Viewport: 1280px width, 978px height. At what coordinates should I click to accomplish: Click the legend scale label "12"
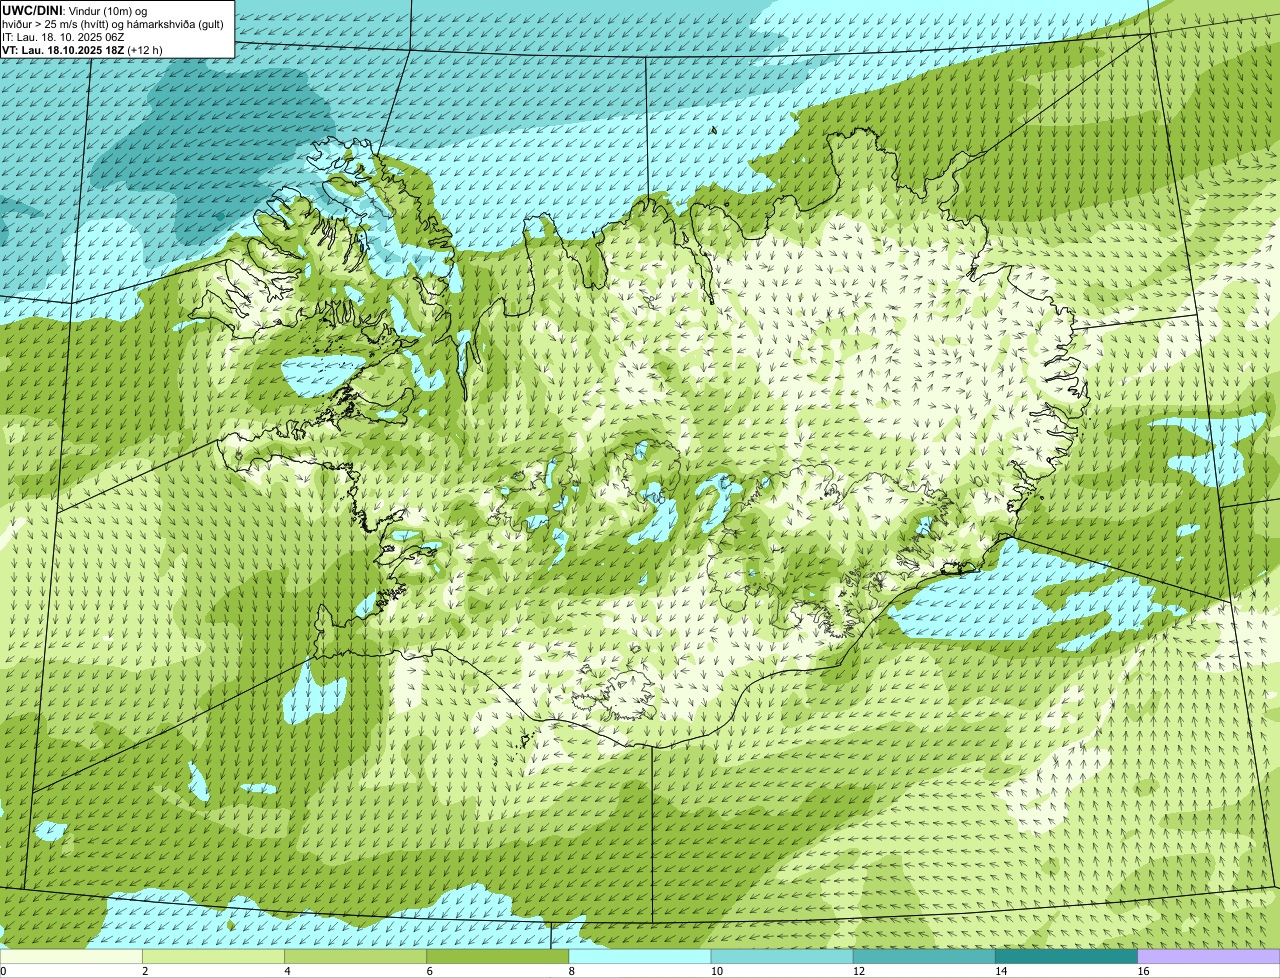pyautogui.click(x=858, y=971)
